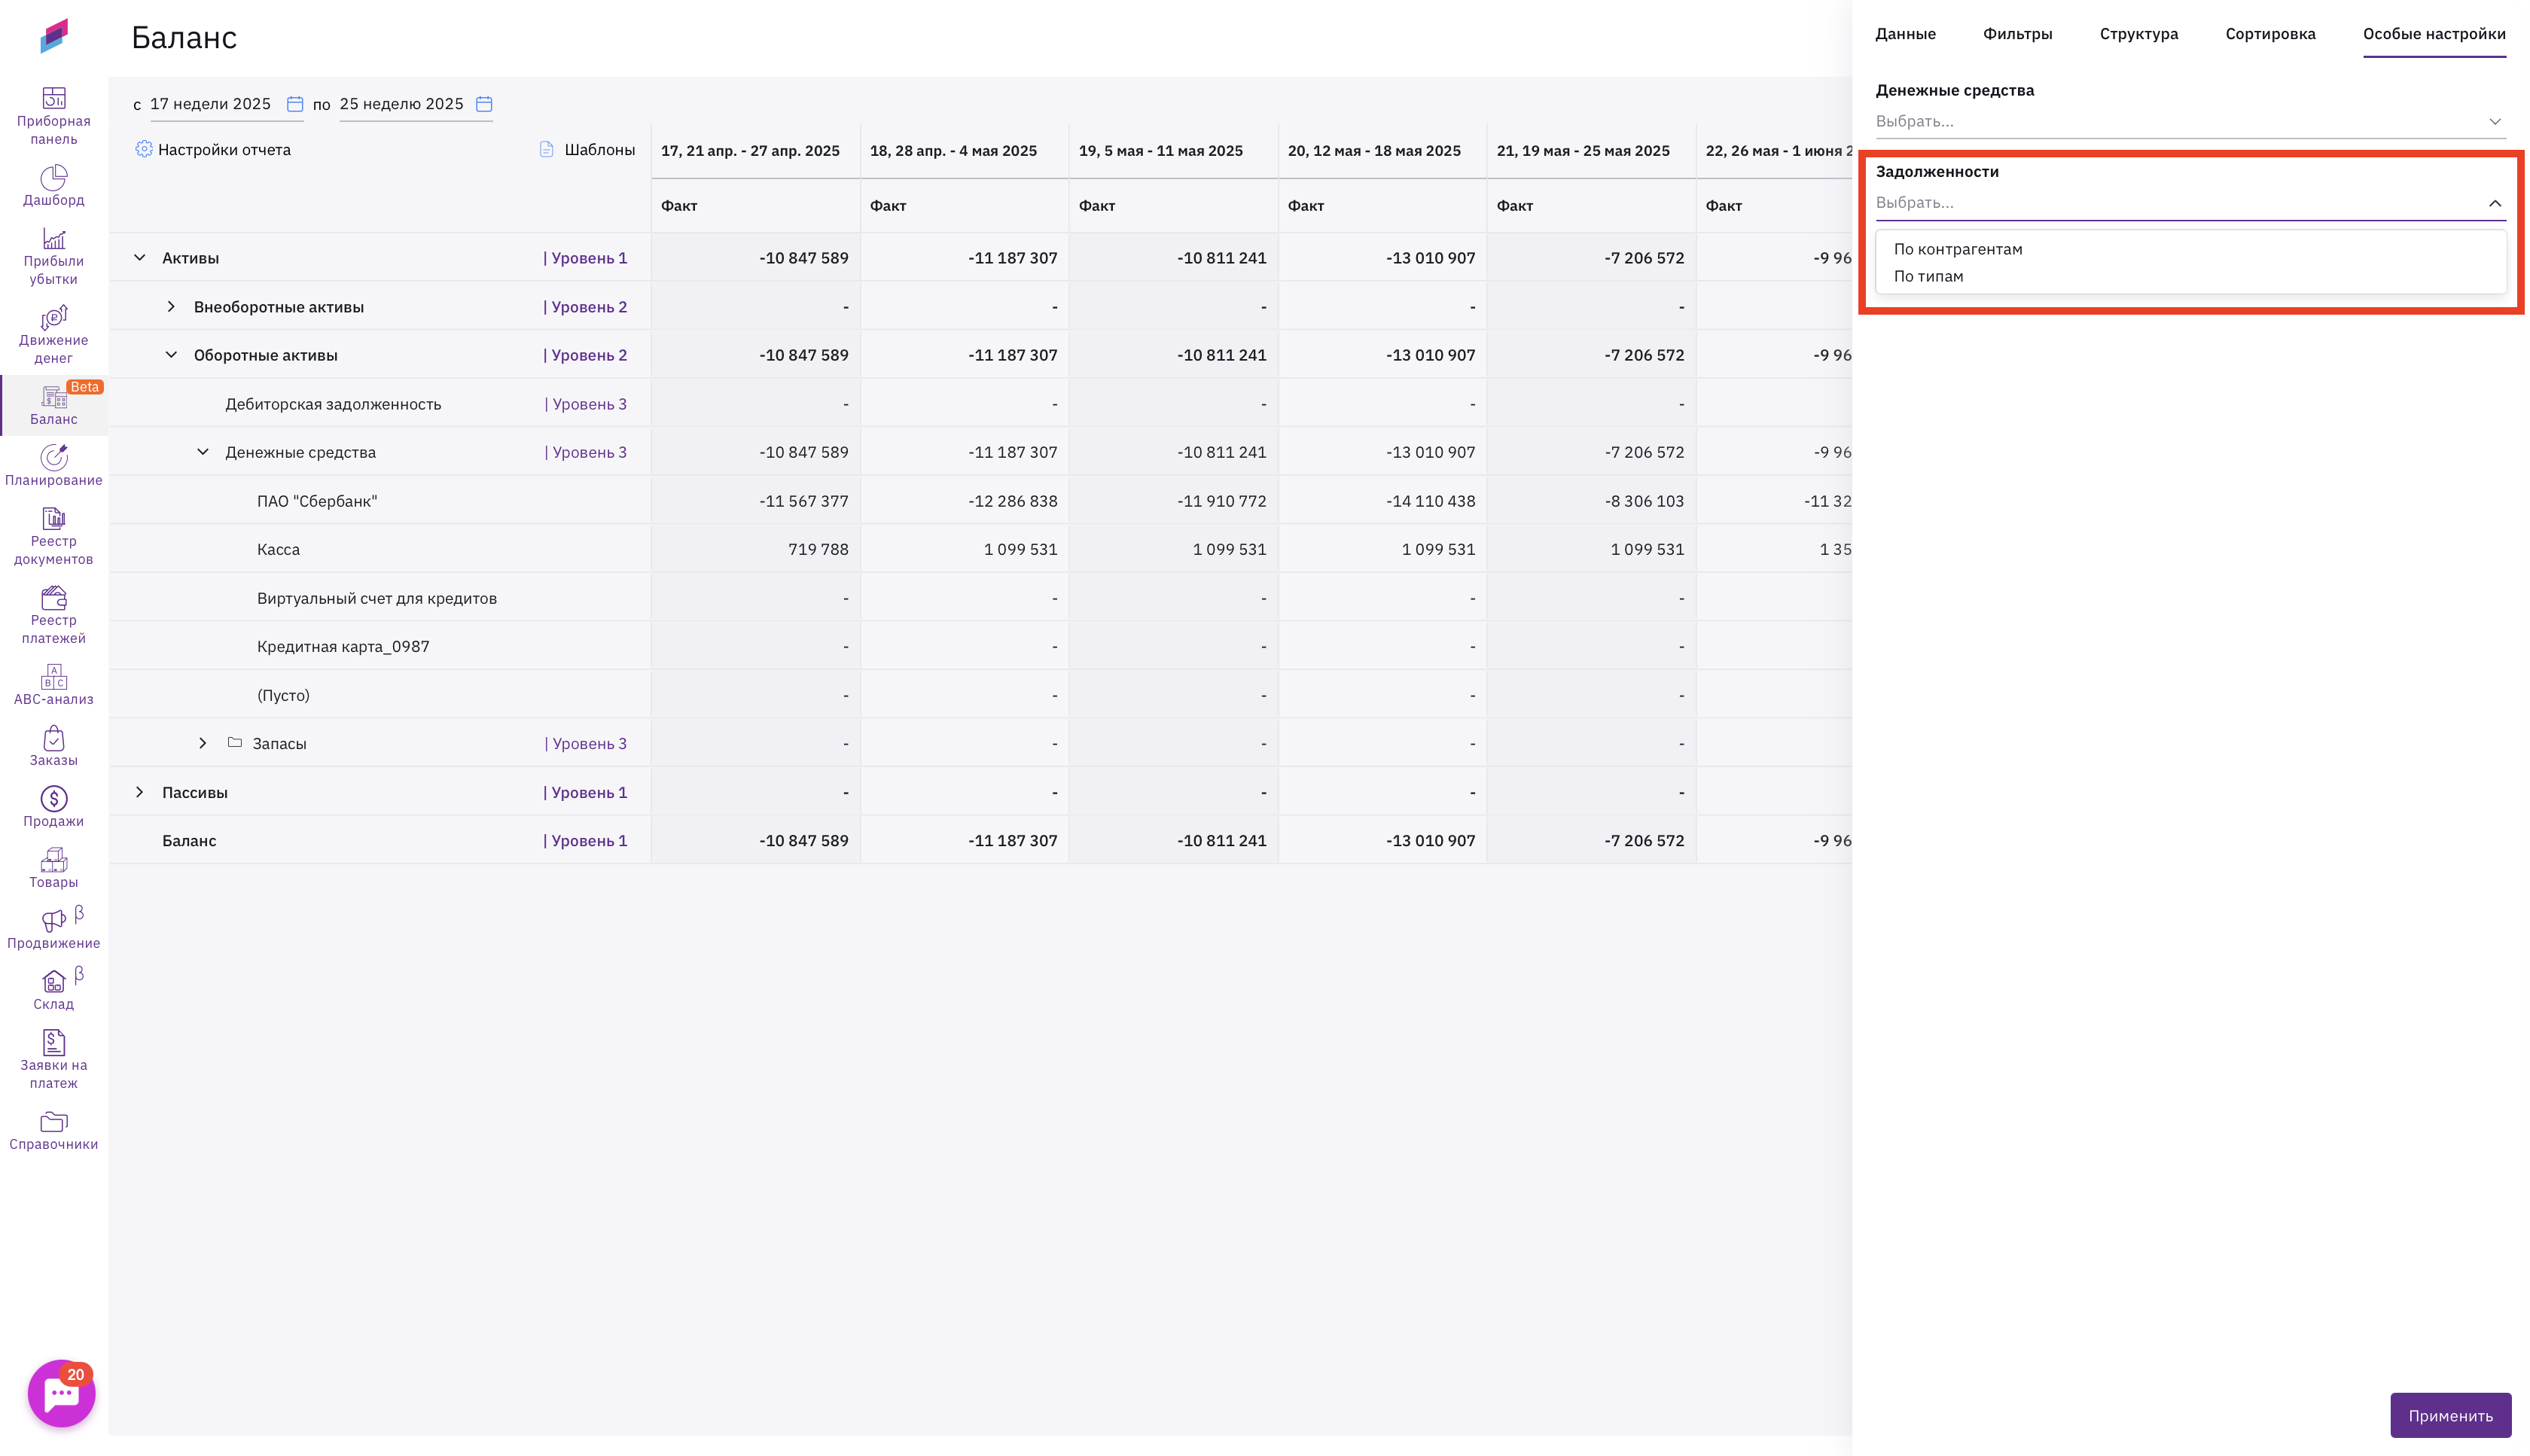Switch to the Сортировка tab

2270,34
